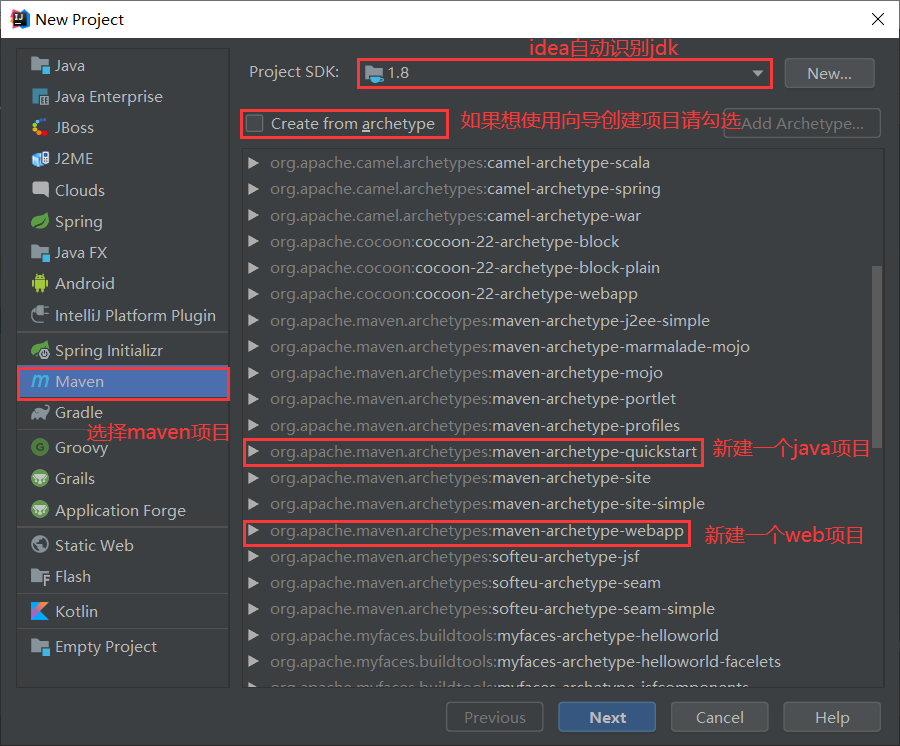Click the JDK folder icon in SDK field
Screen dimensions: 900x746
pyautogui.click(x=374, y=73)
